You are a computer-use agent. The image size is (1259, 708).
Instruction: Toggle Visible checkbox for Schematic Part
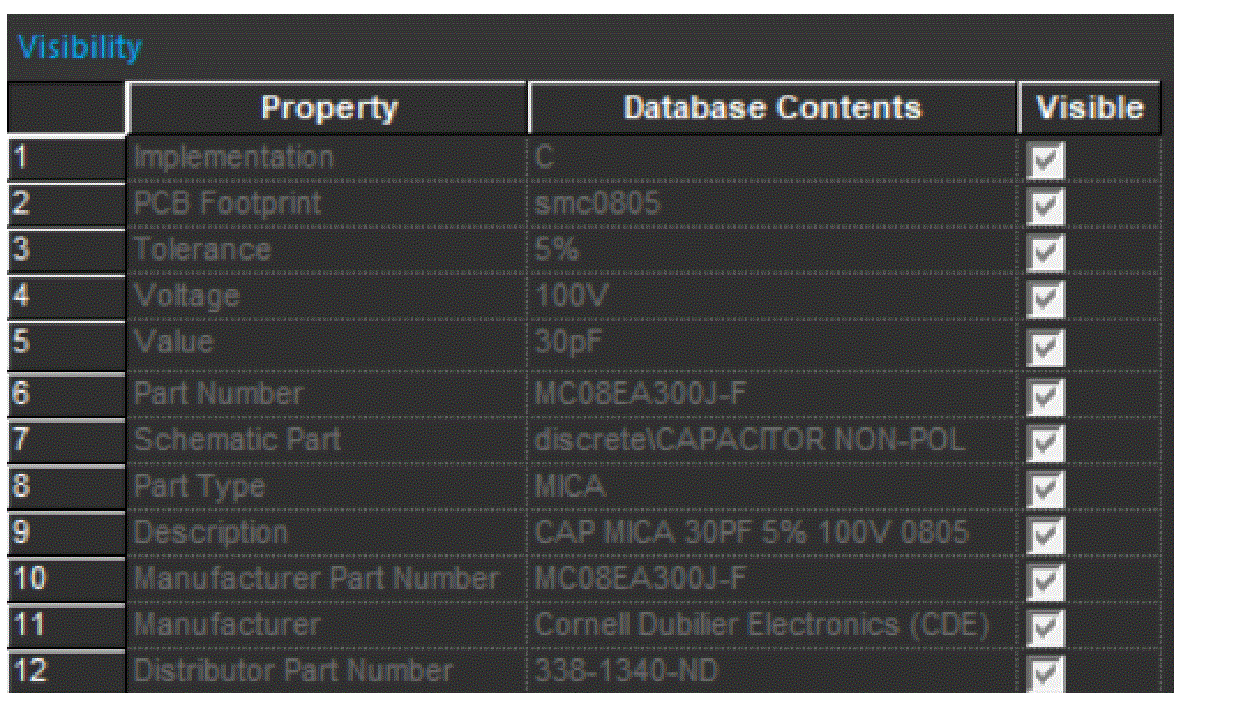1047,443
